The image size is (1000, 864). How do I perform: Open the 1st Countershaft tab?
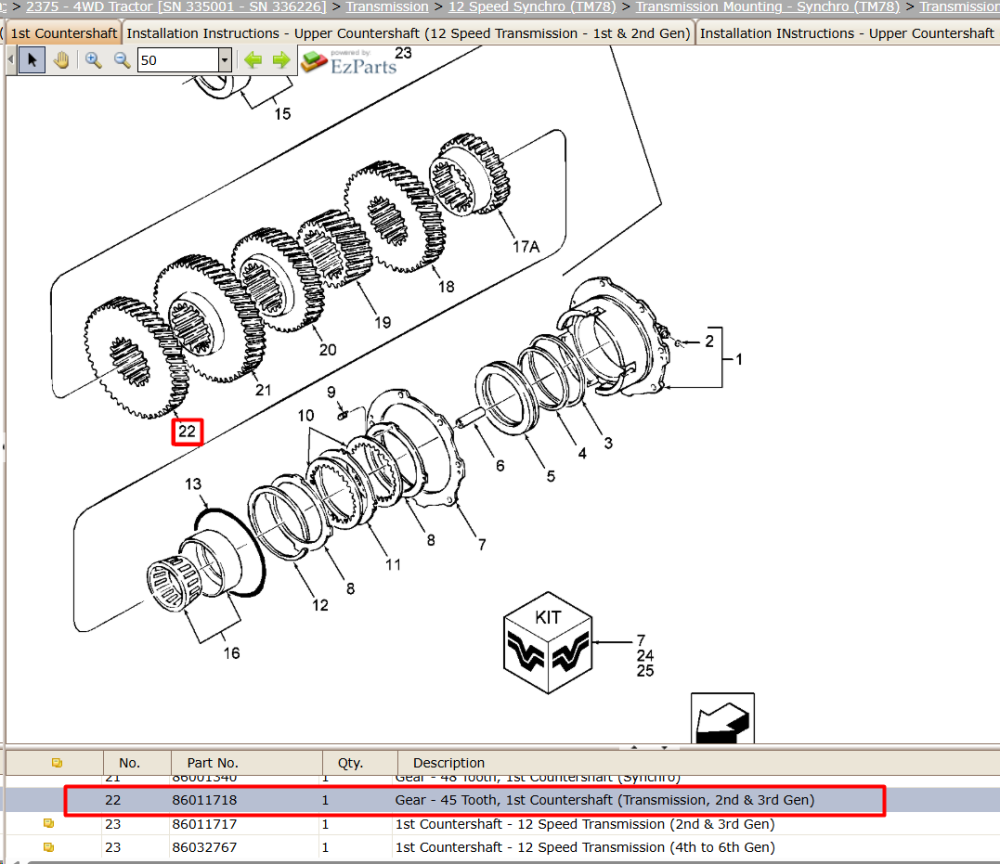coord(64,33)
